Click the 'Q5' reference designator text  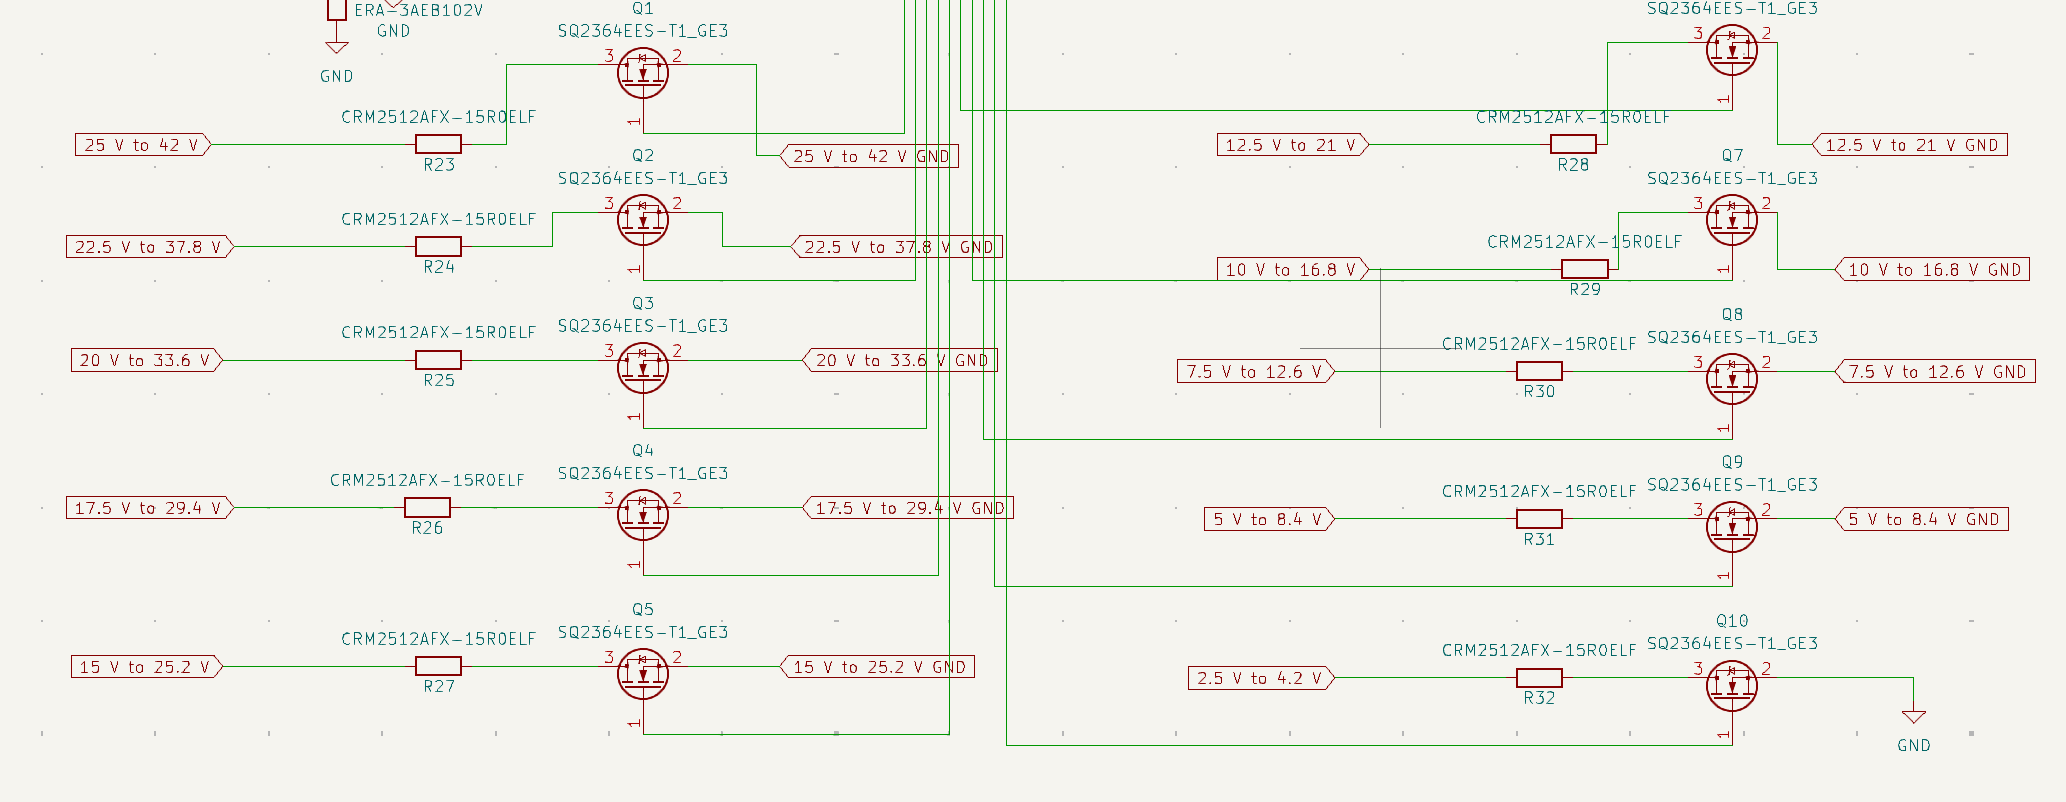(x=642, y=609)
